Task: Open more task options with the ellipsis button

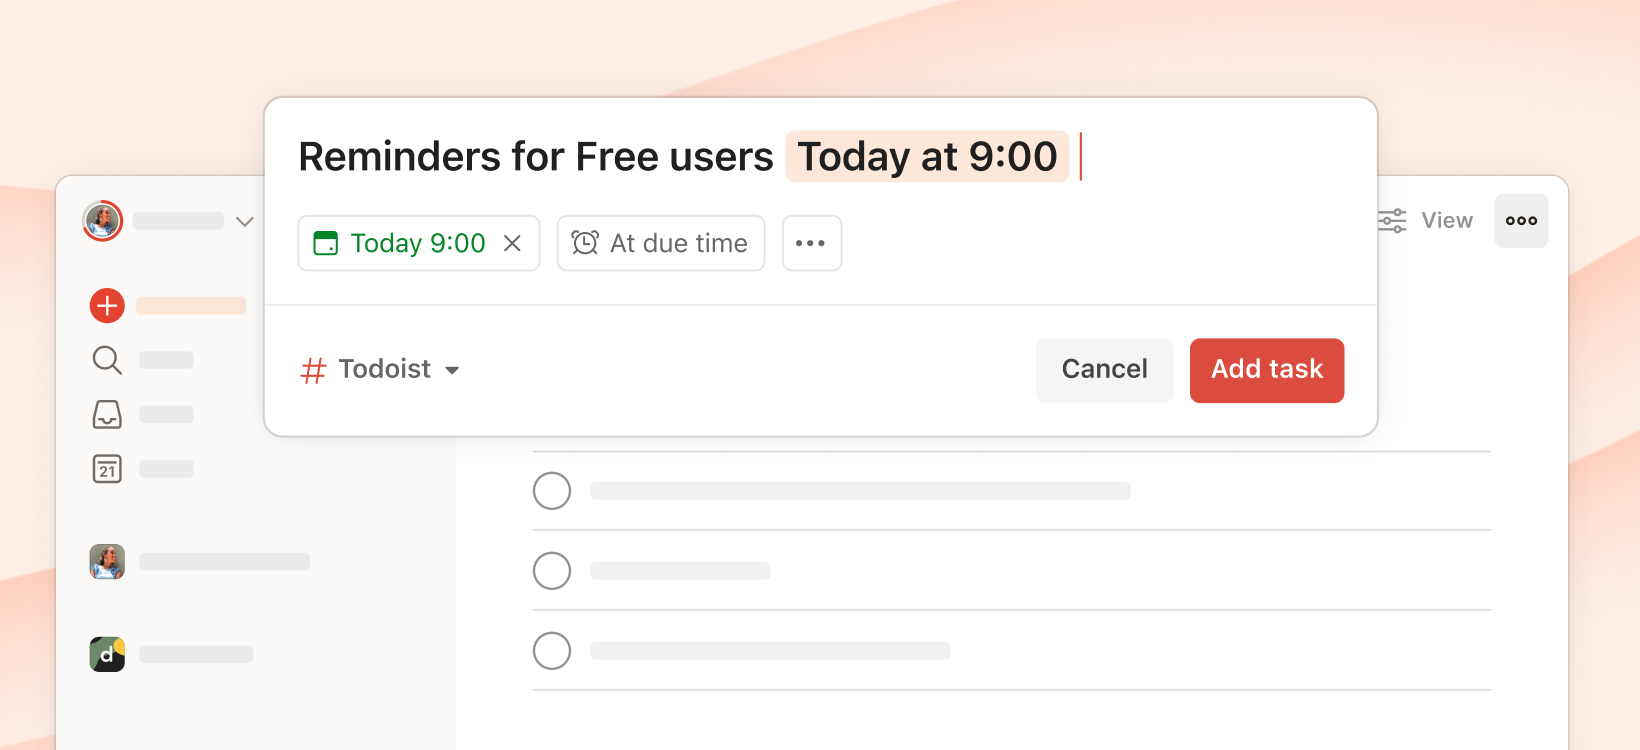Action: (811, 243)
